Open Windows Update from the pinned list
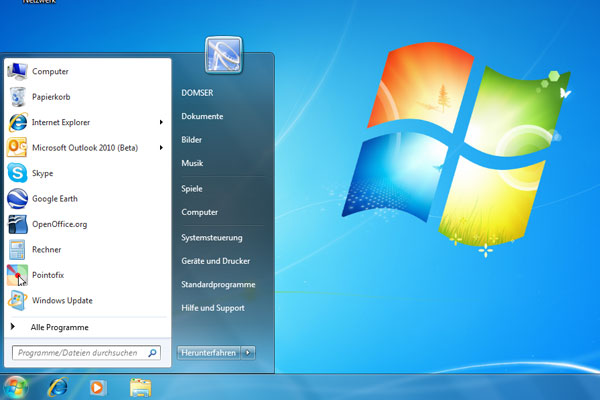Image resolution: width=600 pixels, height=400 pixels. pos(62,300)
